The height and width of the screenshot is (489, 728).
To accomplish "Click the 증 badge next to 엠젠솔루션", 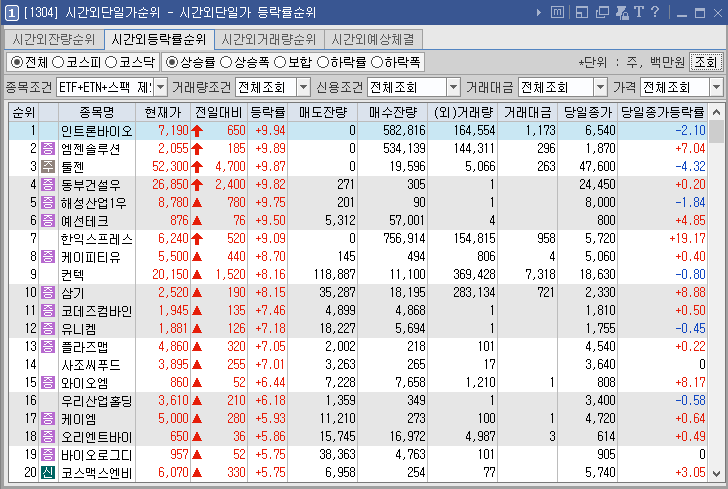I will [x=48, y=149].
